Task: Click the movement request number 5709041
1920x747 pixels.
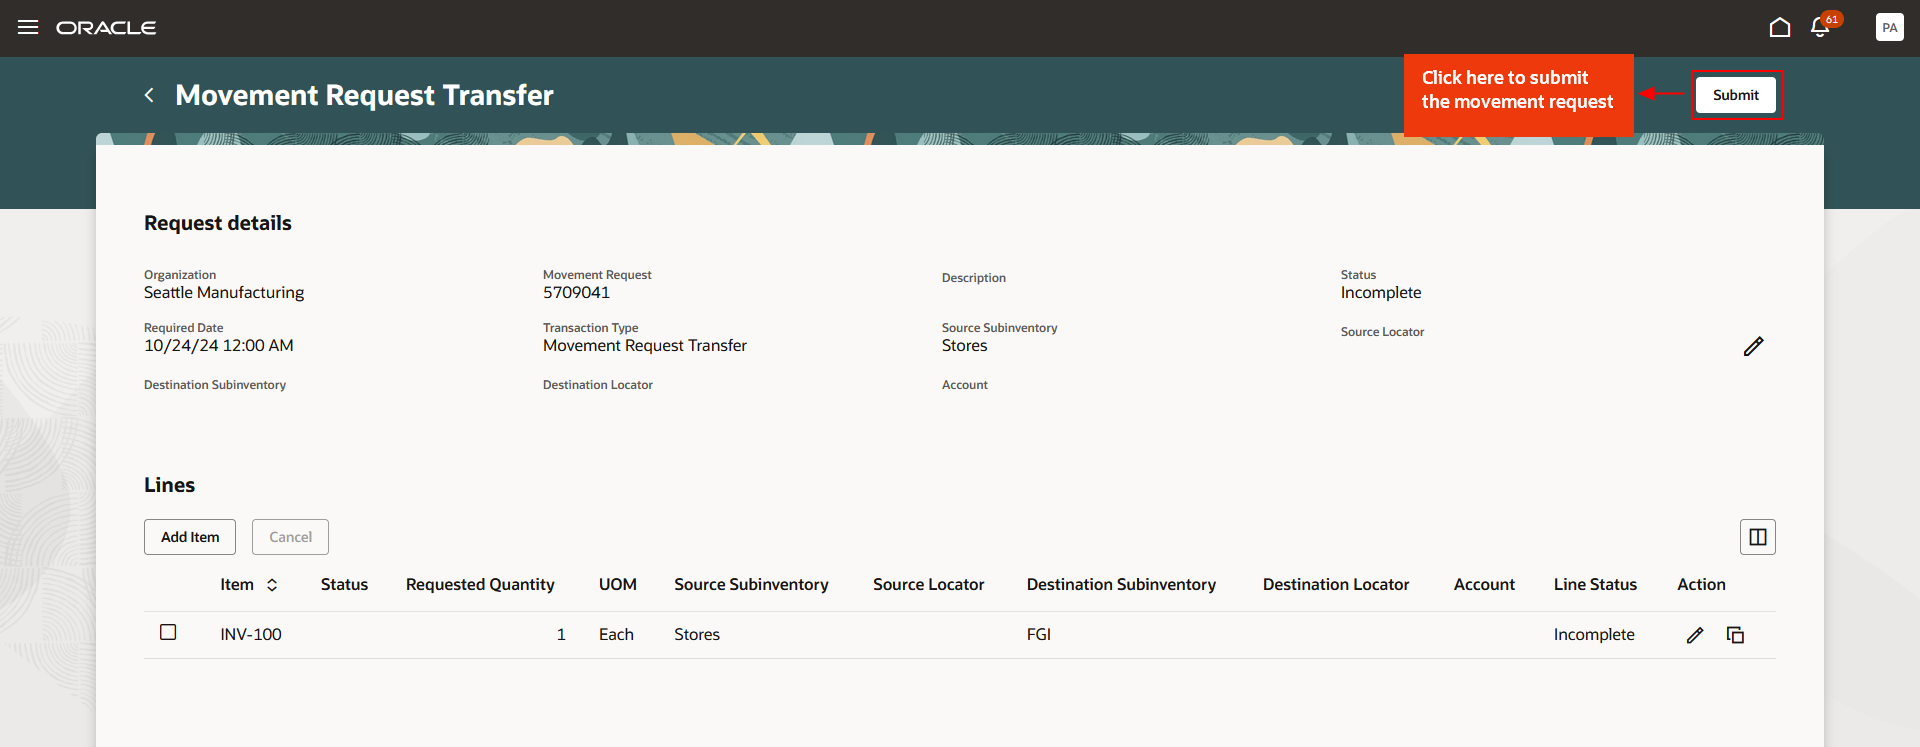Action: click(576, 292)
